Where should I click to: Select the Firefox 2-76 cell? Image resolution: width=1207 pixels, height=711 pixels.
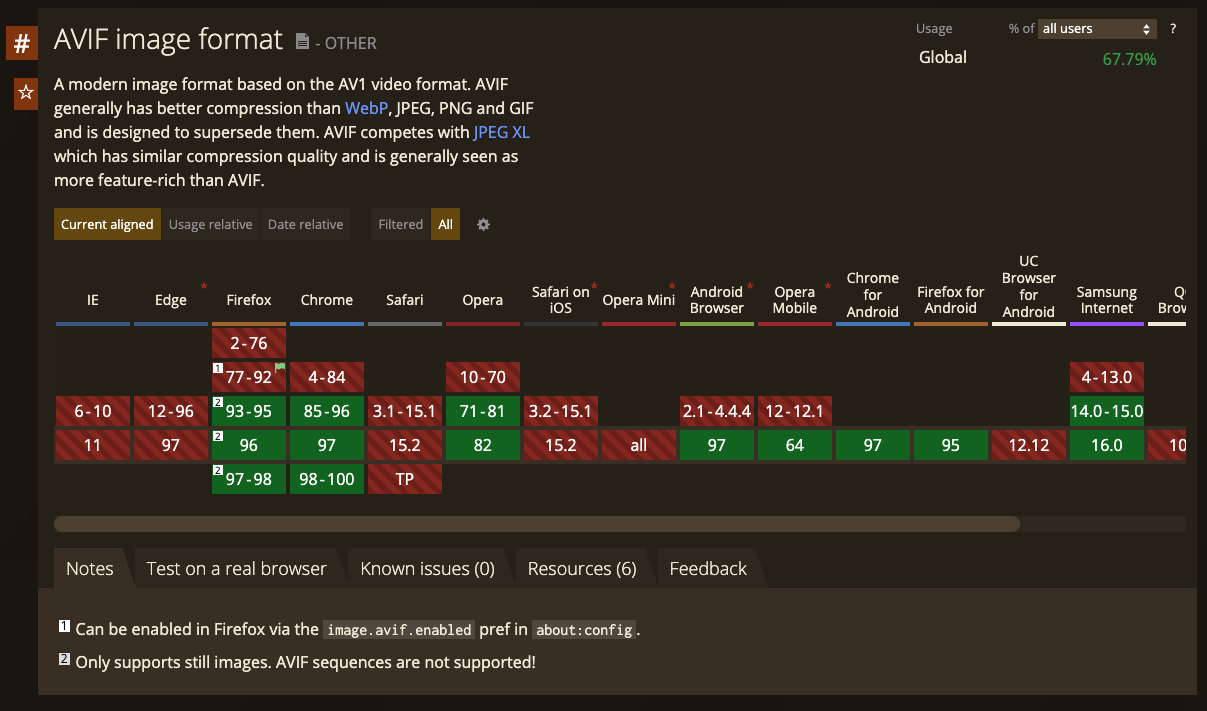pyautogui.click(x=249, y=344)
